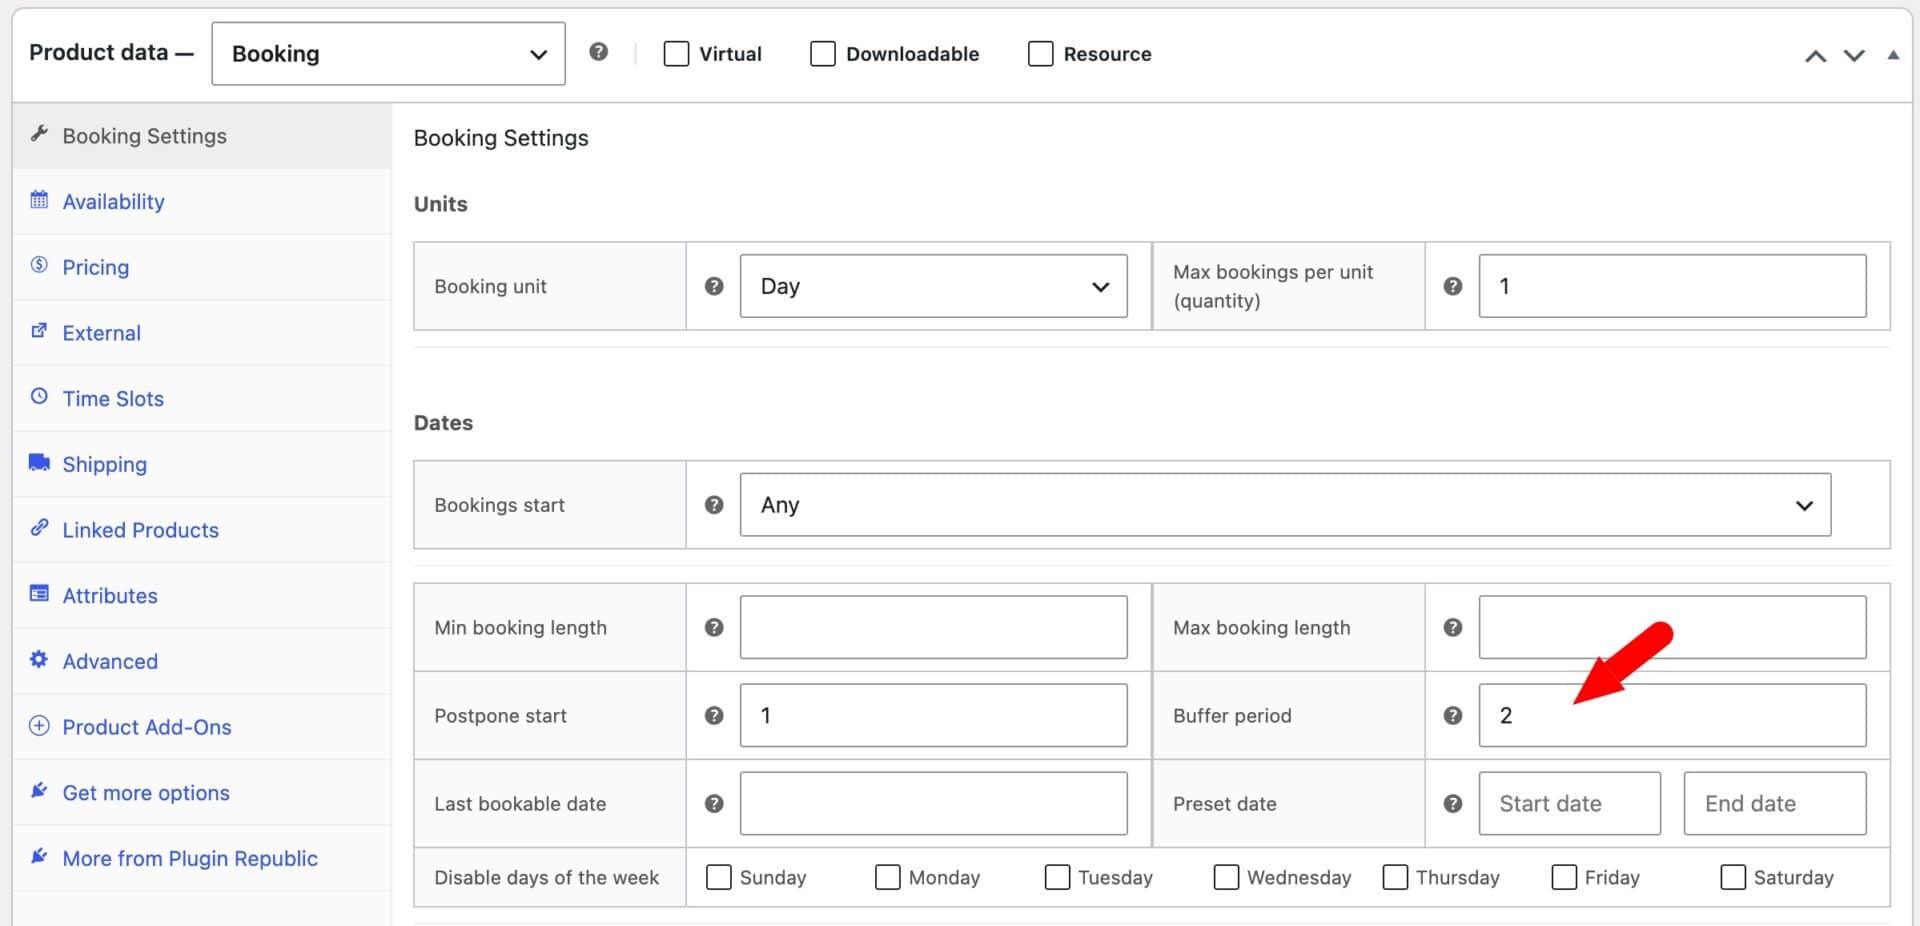
Task: Click the help icon for Min booking length
Action: click(x=714, y=627)
